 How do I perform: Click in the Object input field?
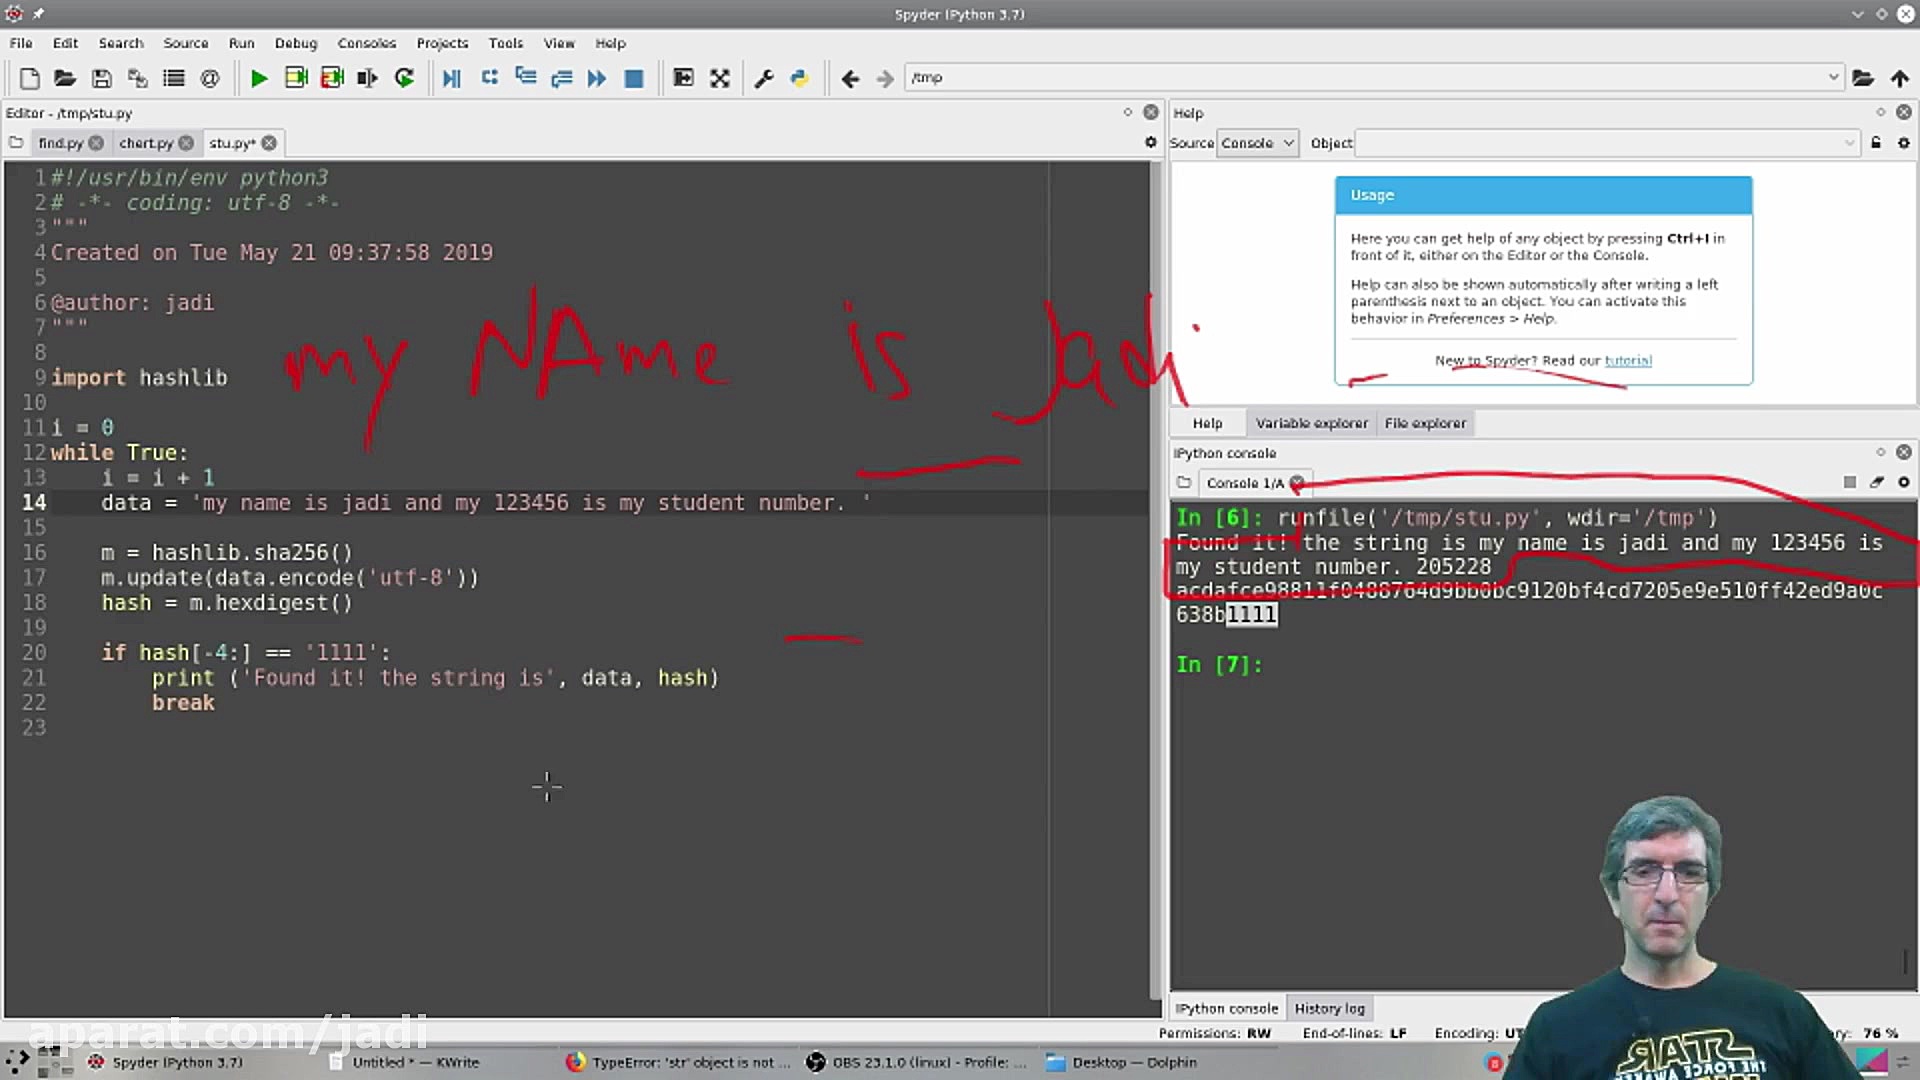(1600, 143)
